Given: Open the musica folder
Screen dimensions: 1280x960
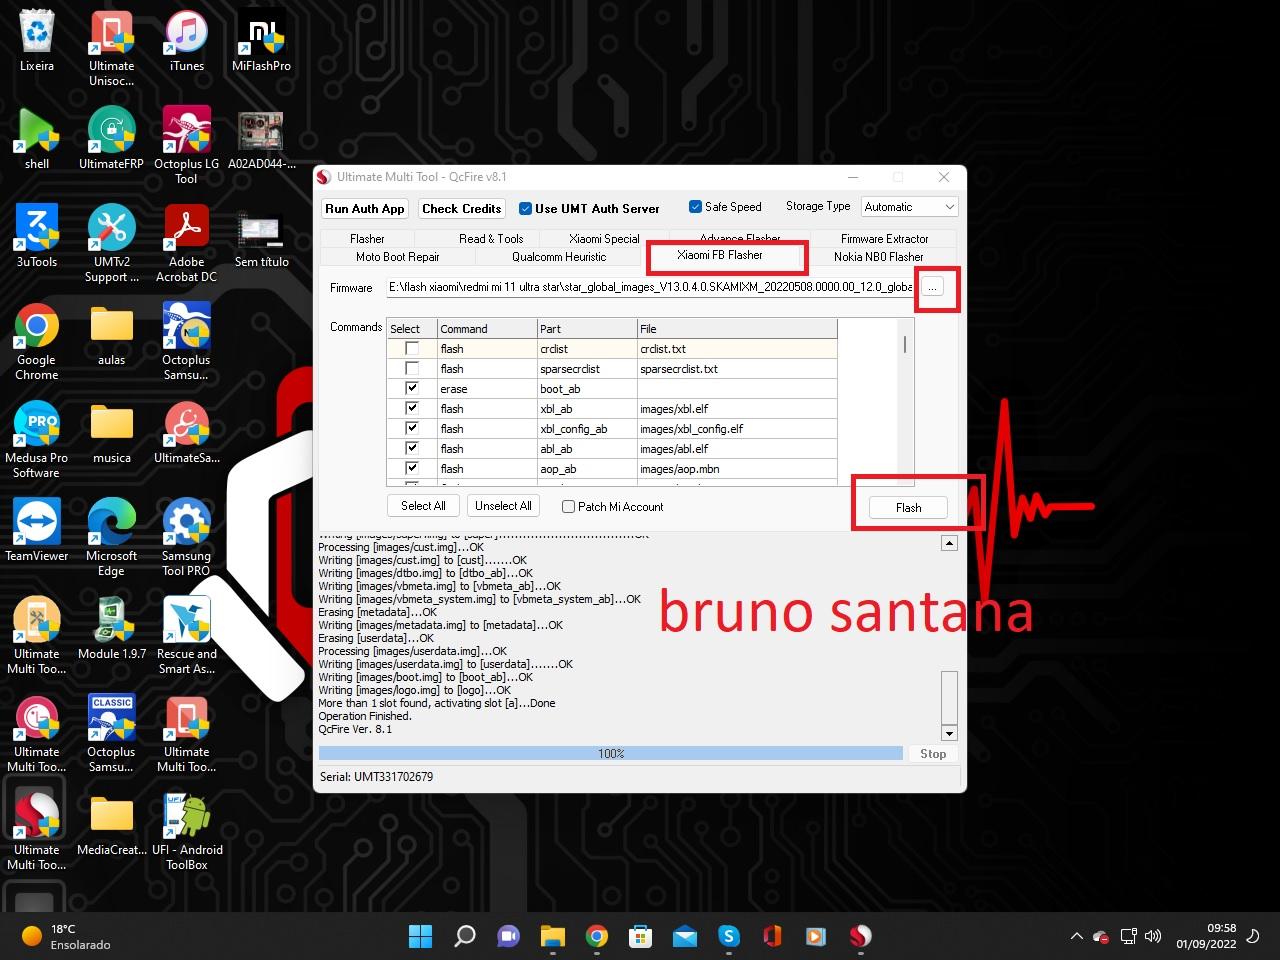Looking at the screenshot, I should coord(111,432).
